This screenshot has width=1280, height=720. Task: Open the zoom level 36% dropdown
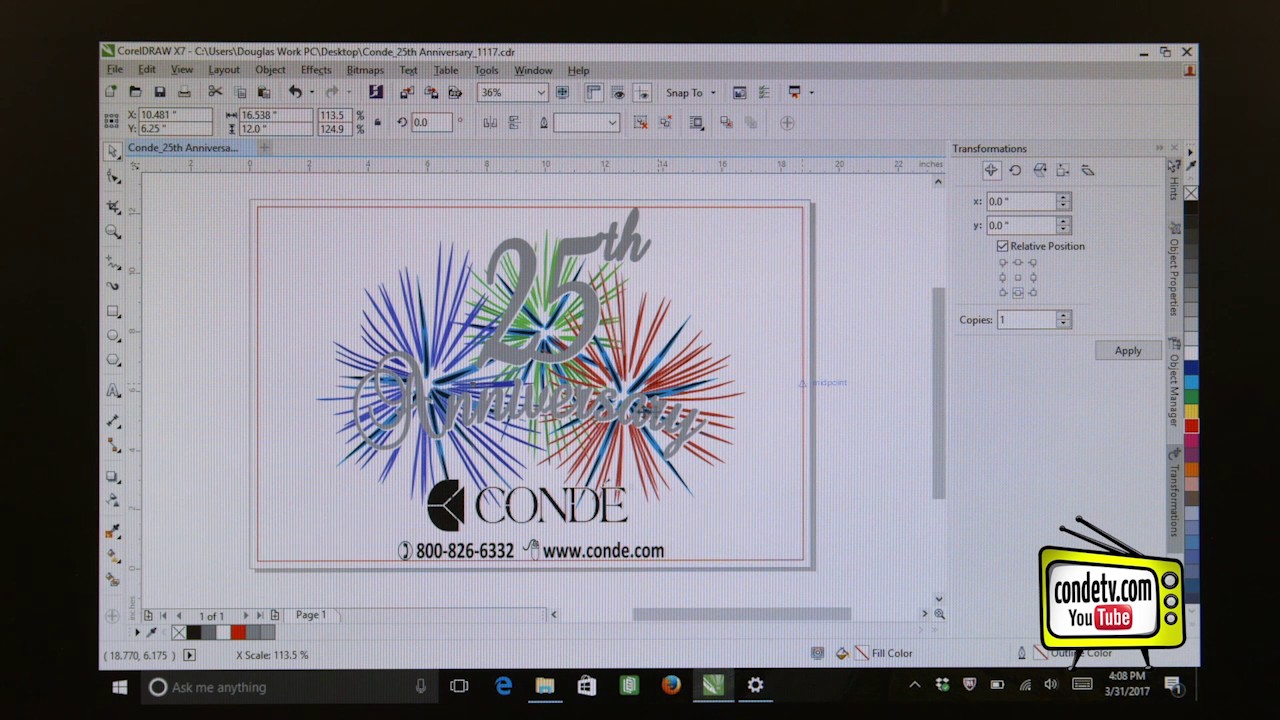541,93
